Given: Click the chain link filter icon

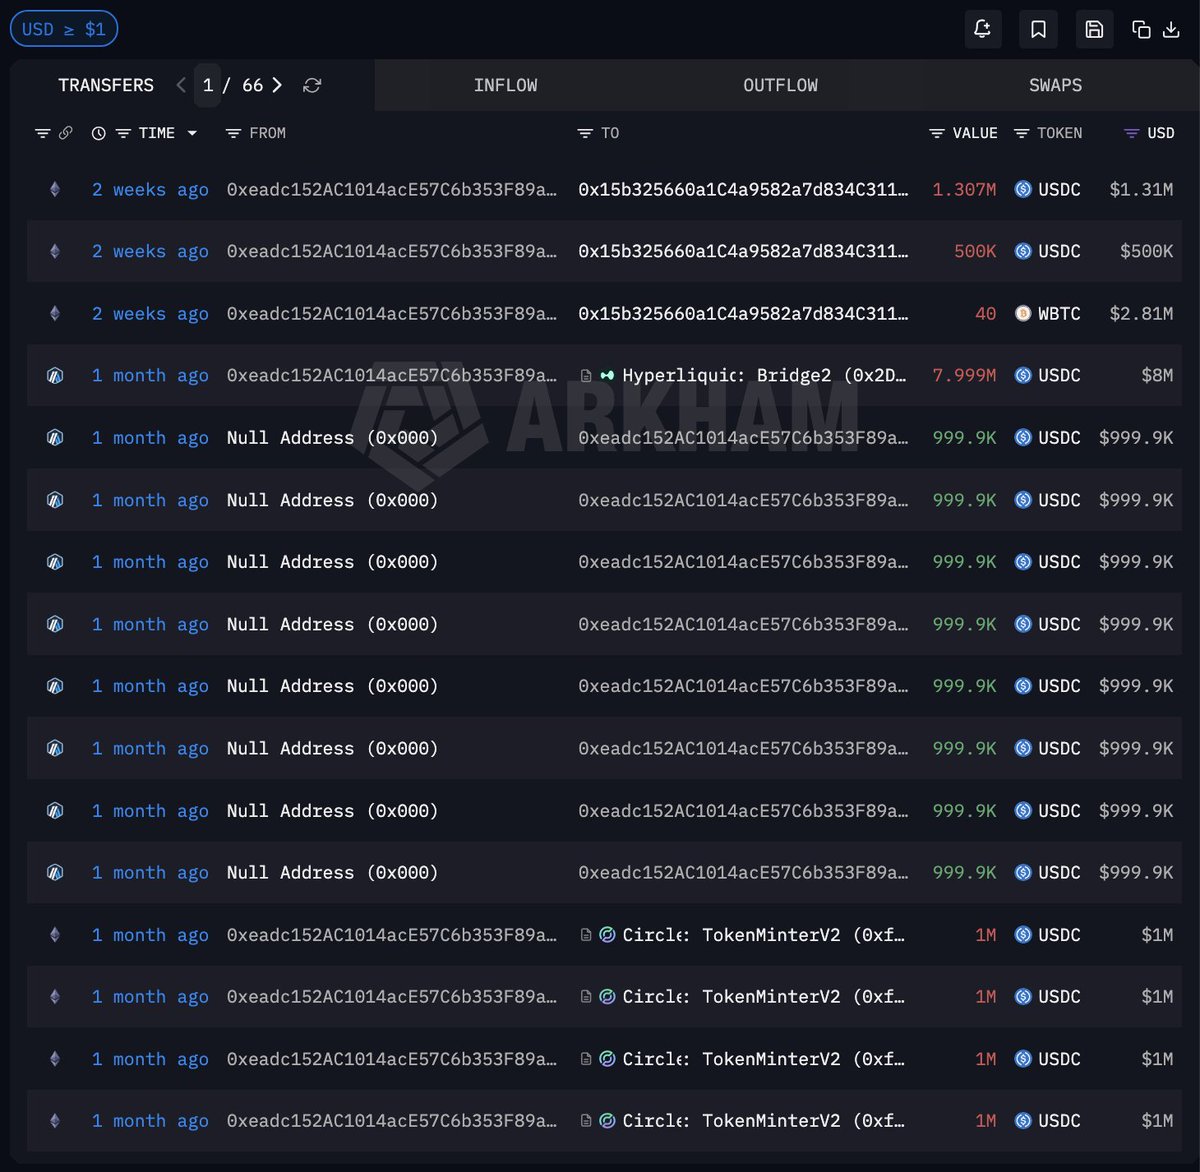Looking at the screenshot, I should [66, 133].
